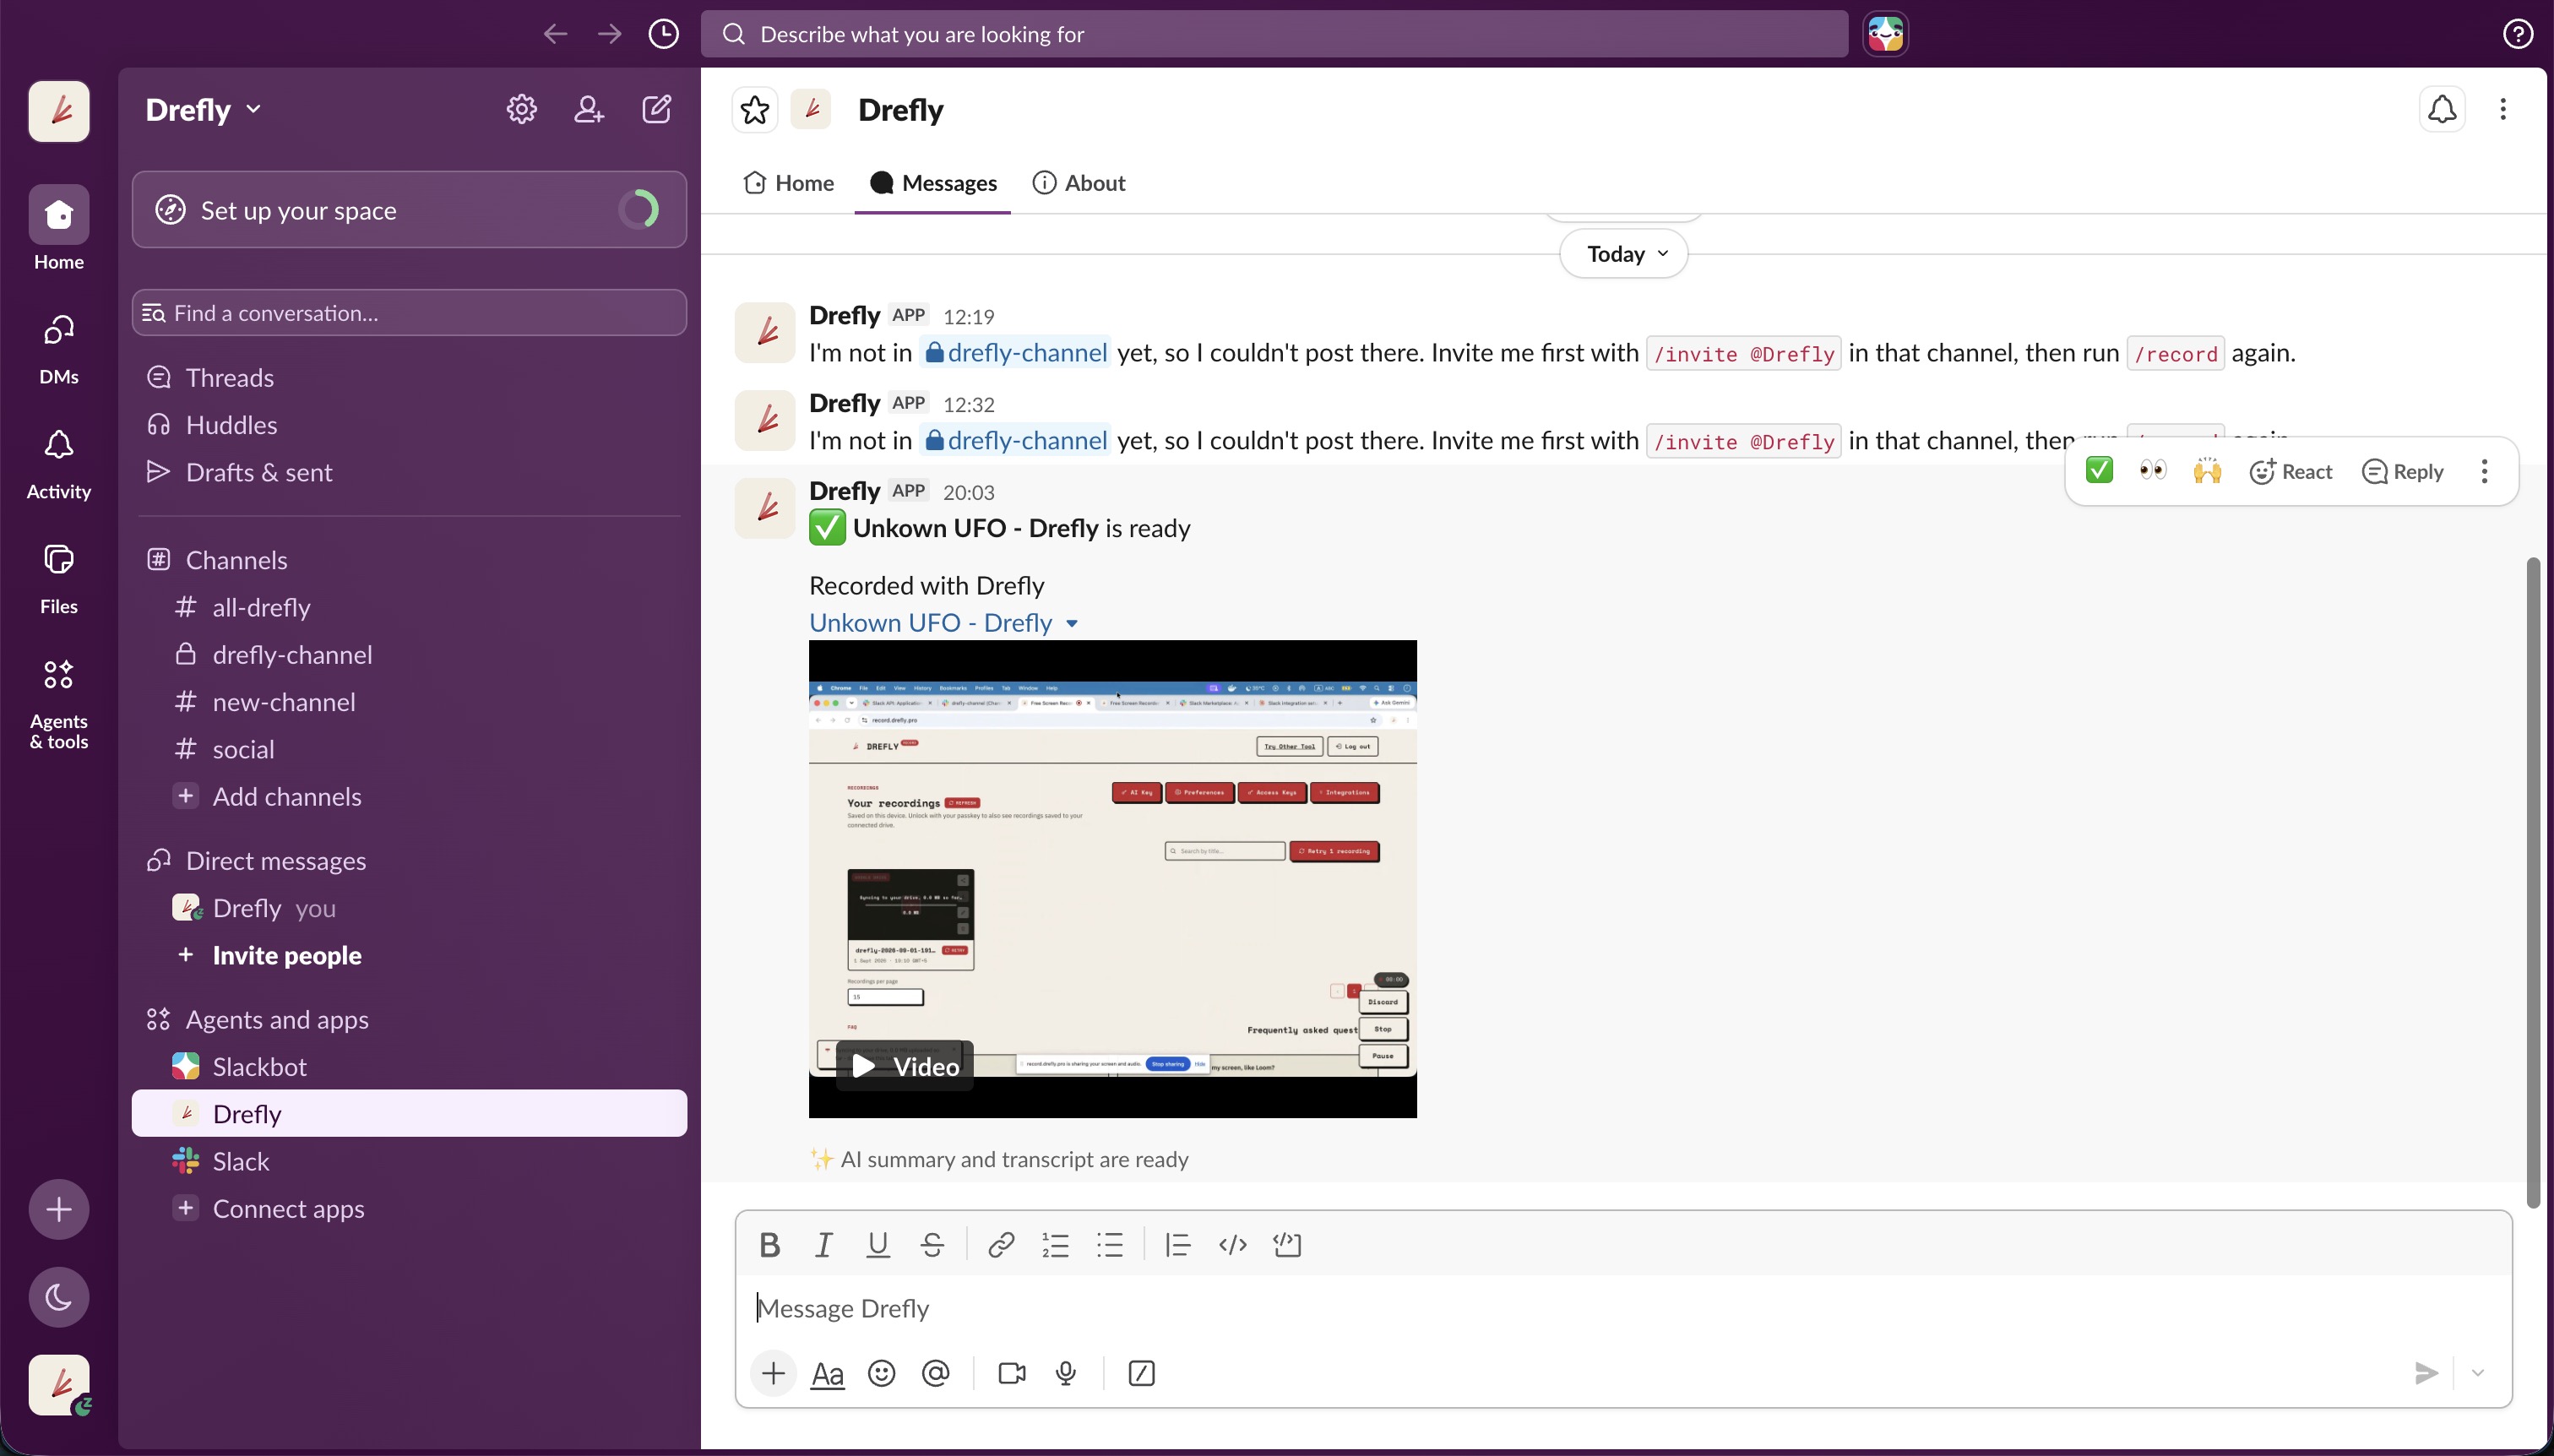Screen dimensions: 2554x1456
Task: Toggle formatting toolbar with Aa icon
Action: pos(827,1374)
